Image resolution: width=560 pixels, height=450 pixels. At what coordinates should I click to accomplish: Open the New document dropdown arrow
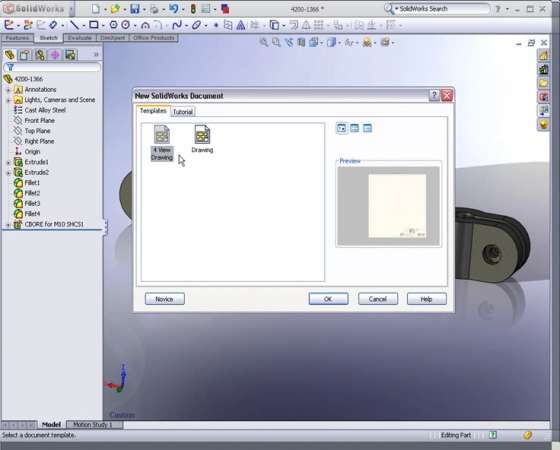click(x=105, y=9)
